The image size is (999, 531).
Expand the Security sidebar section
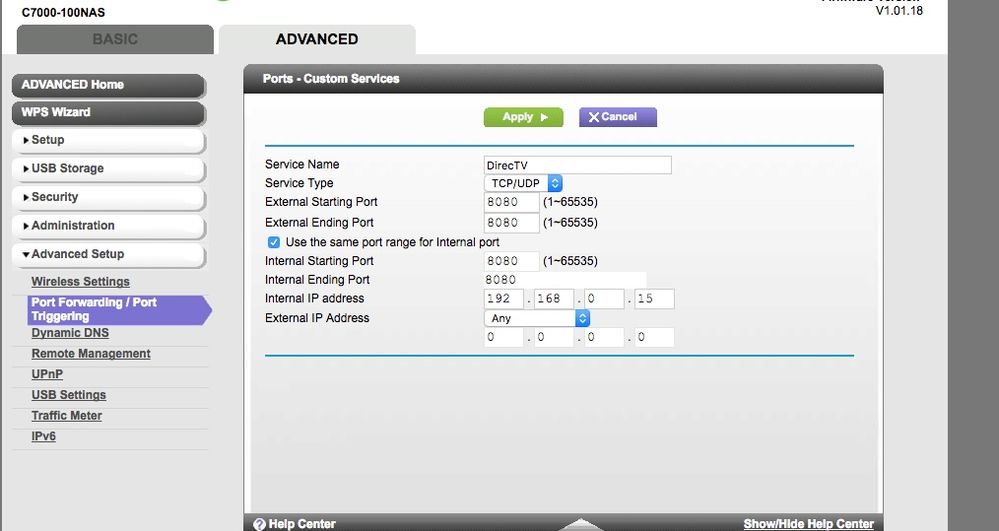[108, 198]
